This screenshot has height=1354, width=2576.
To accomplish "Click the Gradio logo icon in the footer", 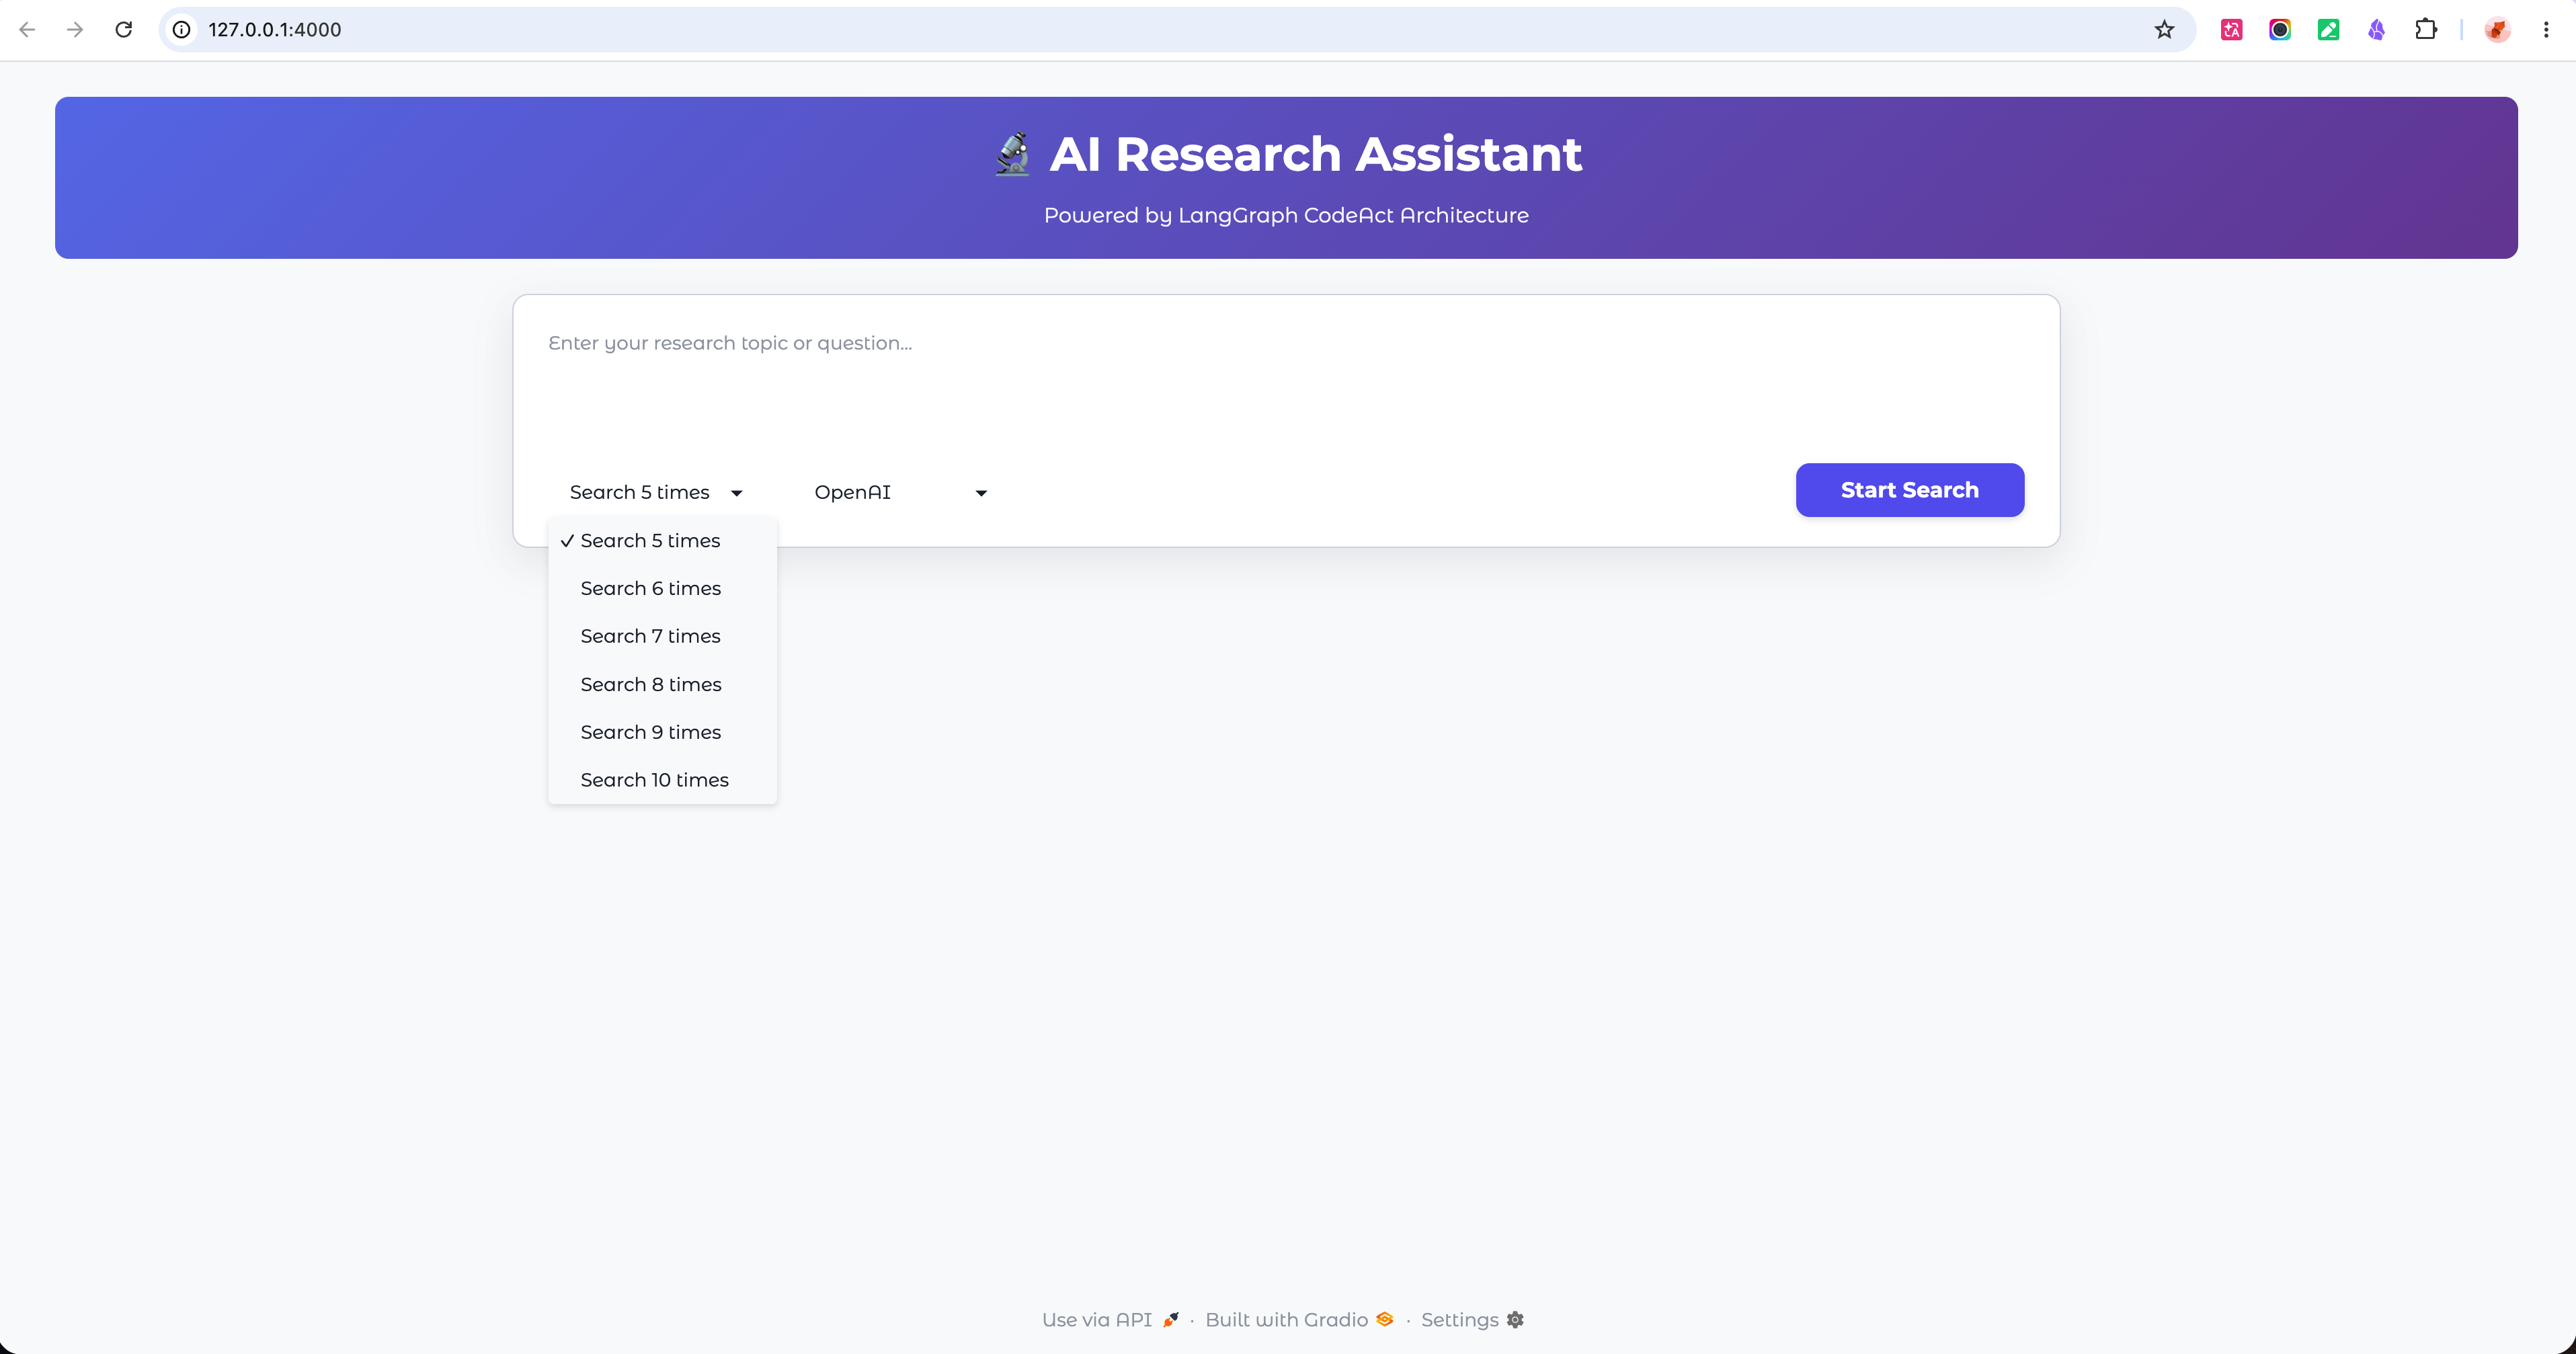I will tap(1385, 1319).
